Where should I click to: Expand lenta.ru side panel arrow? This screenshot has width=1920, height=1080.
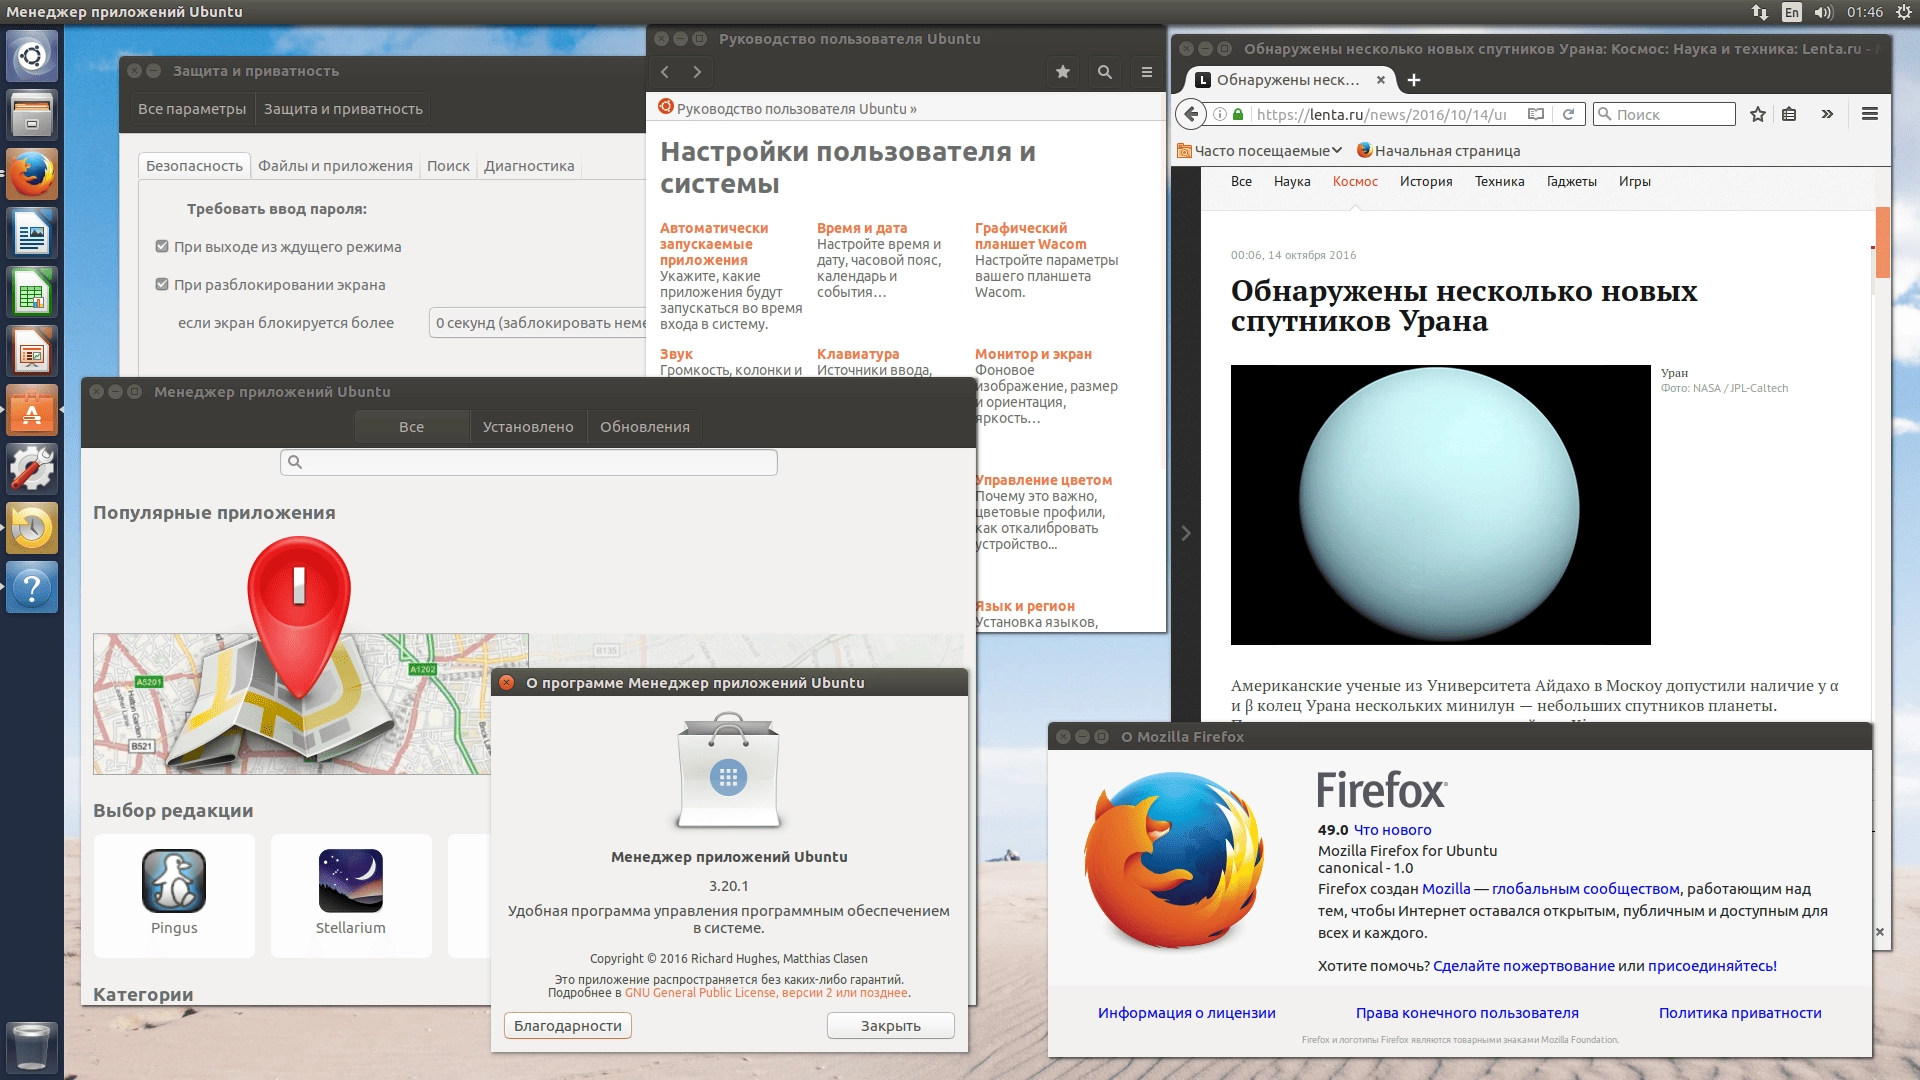pos(1186,533)
